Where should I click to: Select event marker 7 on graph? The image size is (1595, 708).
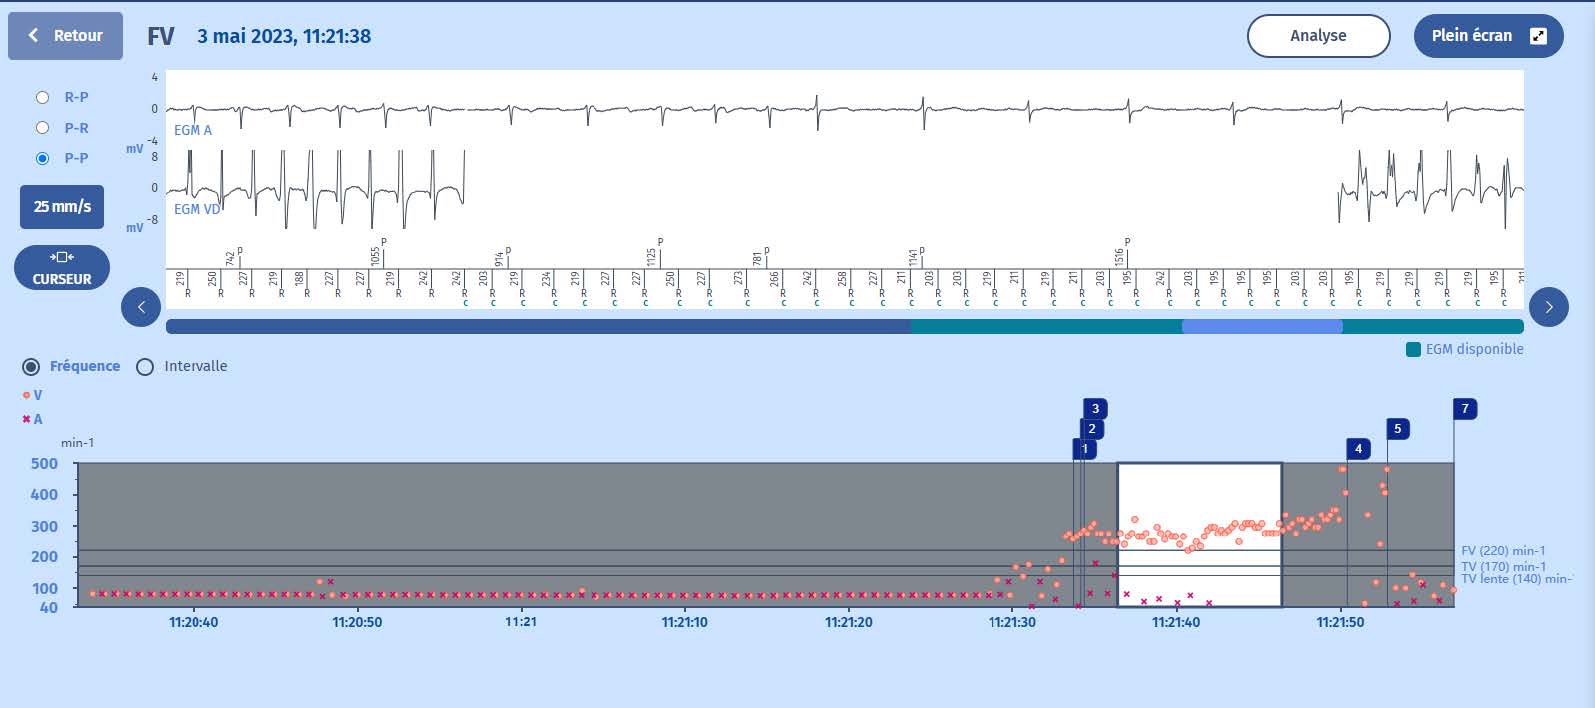pyautogui.click(x=1465, y=408)
